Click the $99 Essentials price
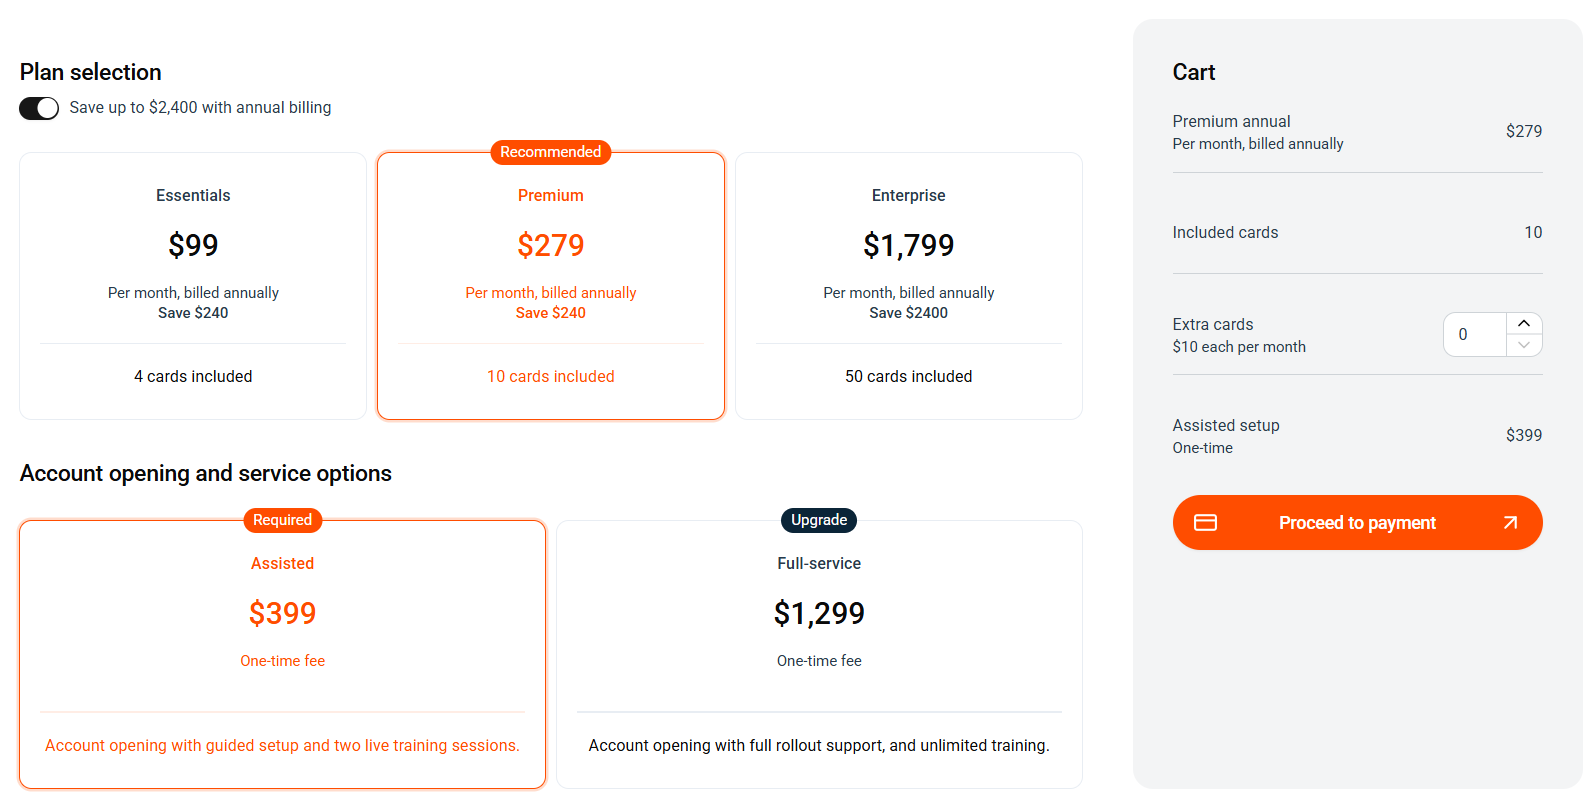 [x=193, y=245]
